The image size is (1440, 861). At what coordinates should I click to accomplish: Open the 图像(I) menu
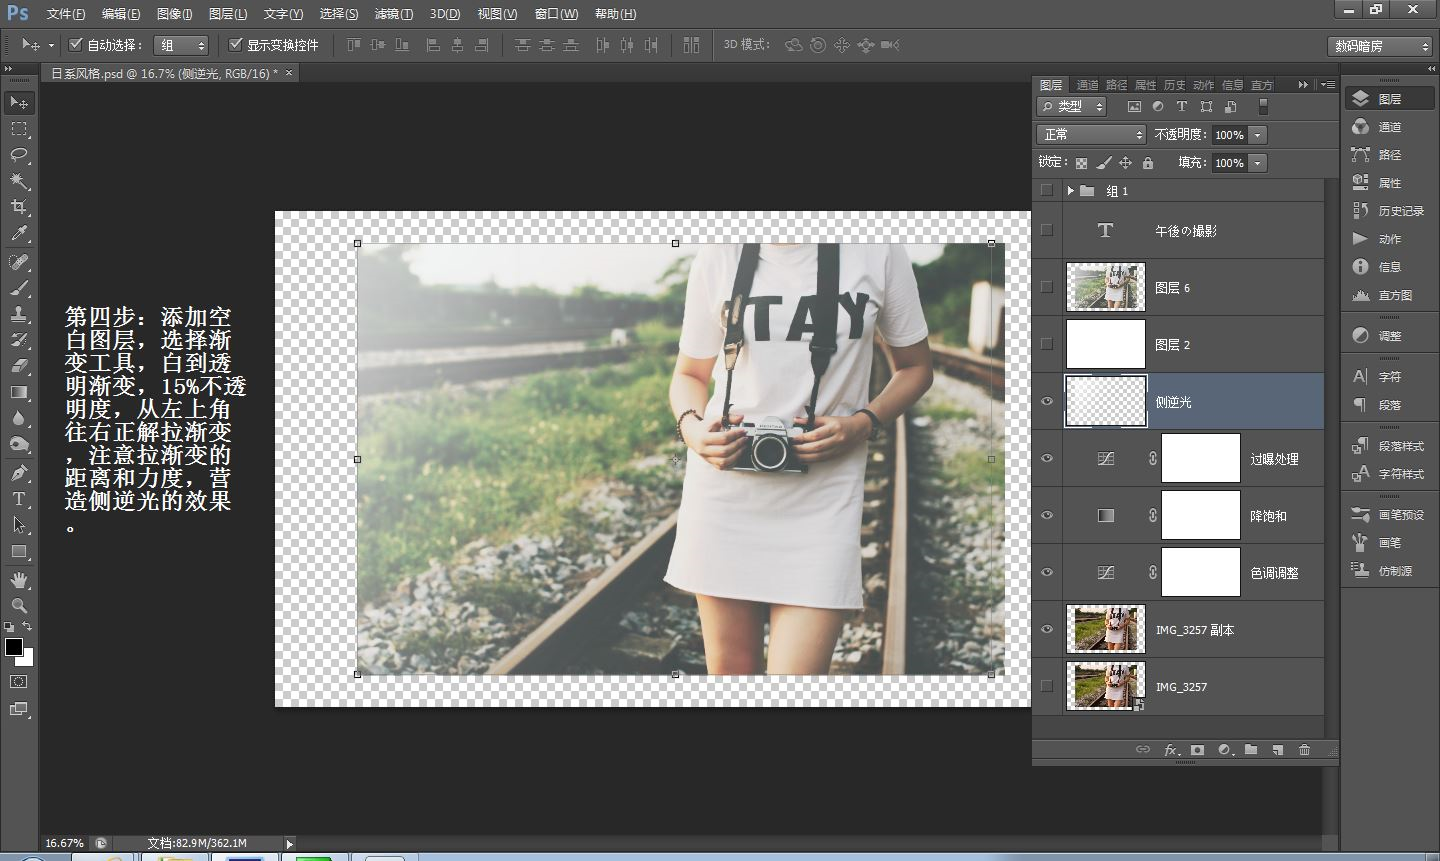coord(174,14)
